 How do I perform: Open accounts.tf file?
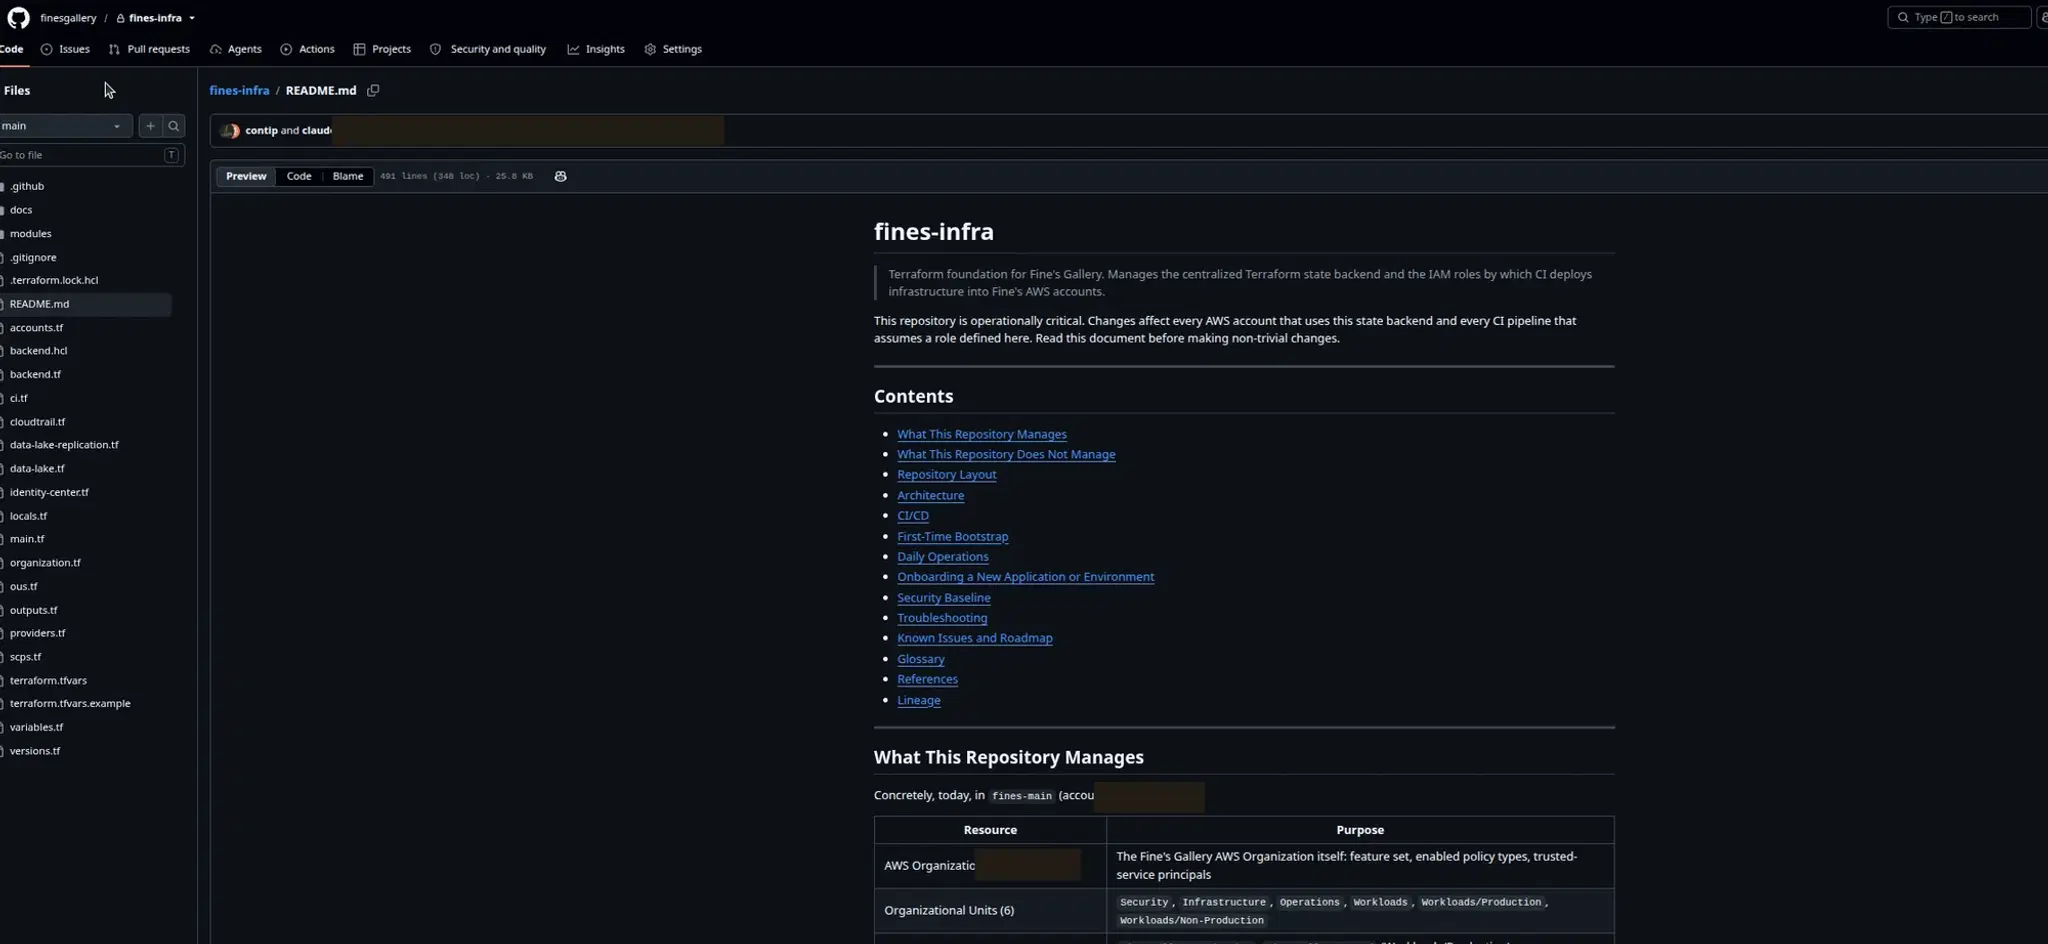tap(36, 328)
